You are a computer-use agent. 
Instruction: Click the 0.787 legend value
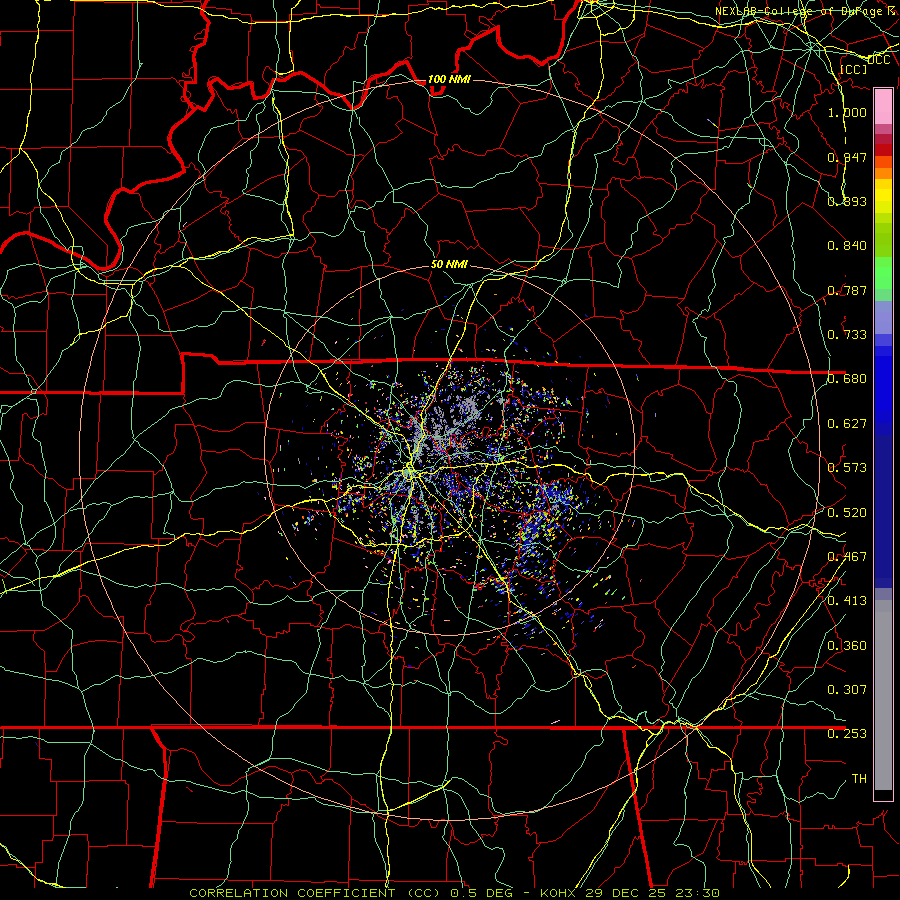pyautogui.click(x=847, y=290)
